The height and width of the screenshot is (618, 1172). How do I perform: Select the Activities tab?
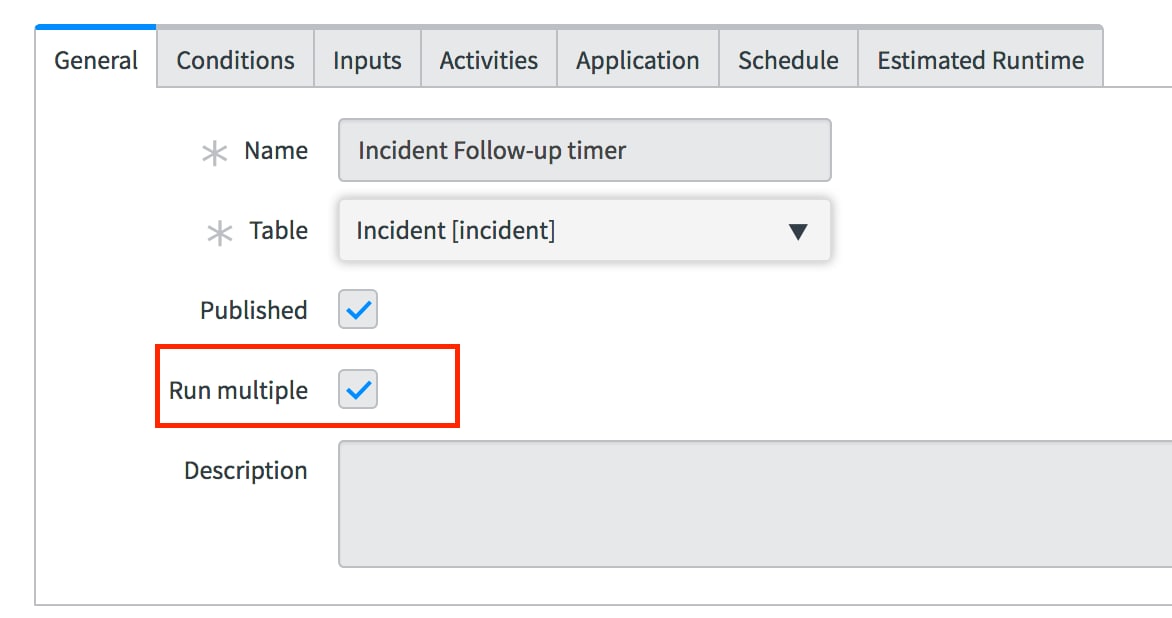(489, 60)
